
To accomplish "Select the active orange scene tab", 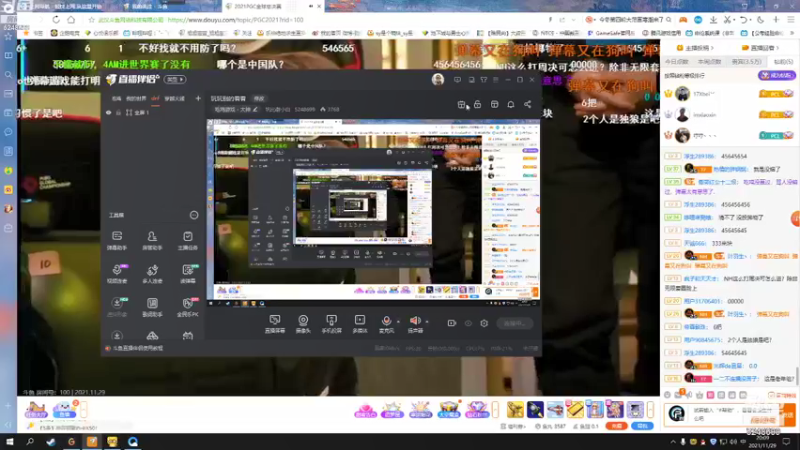I will point(155,98).
